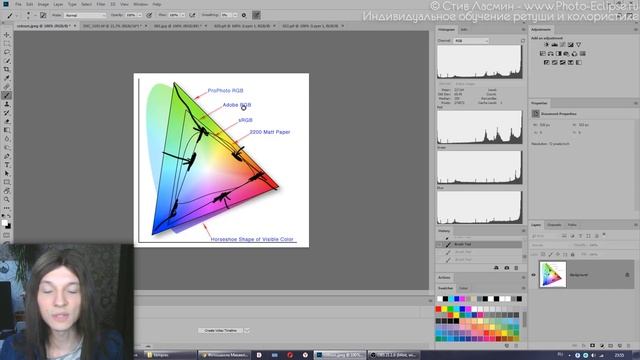
Task: Select the Quick Selection tool
Action: (7, 60)
